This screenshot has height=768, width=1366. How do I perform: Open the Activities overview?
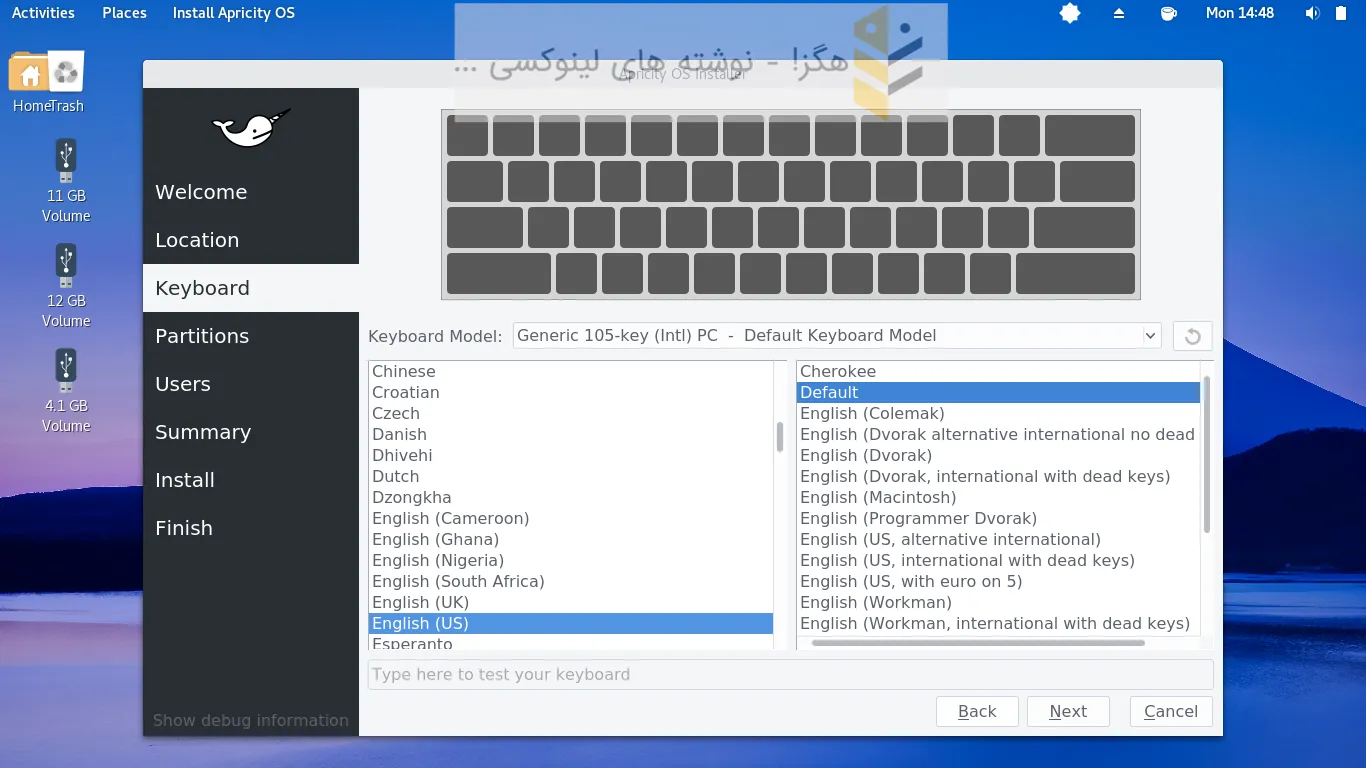tap(43, 13)
